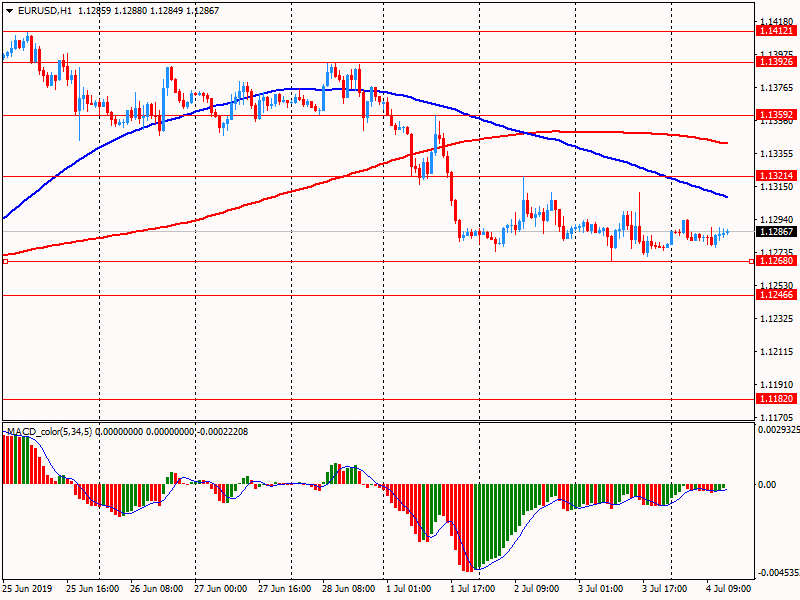Image resolution: width=800 pixels, height=600 pixels.
Task: Click the red 1.13592 level price label
Action: [x=776, y=115]
